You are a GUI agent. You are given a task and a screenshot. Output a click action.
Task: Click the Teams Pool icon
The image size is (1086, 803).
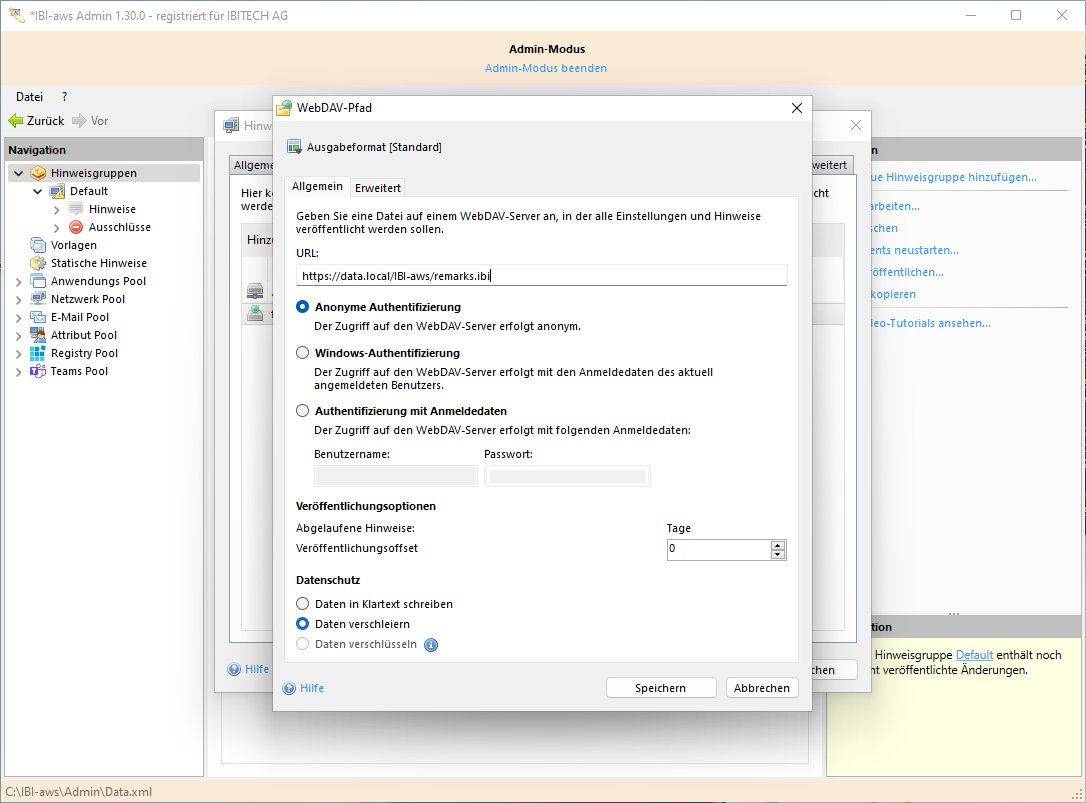click(x=38, y=371)
